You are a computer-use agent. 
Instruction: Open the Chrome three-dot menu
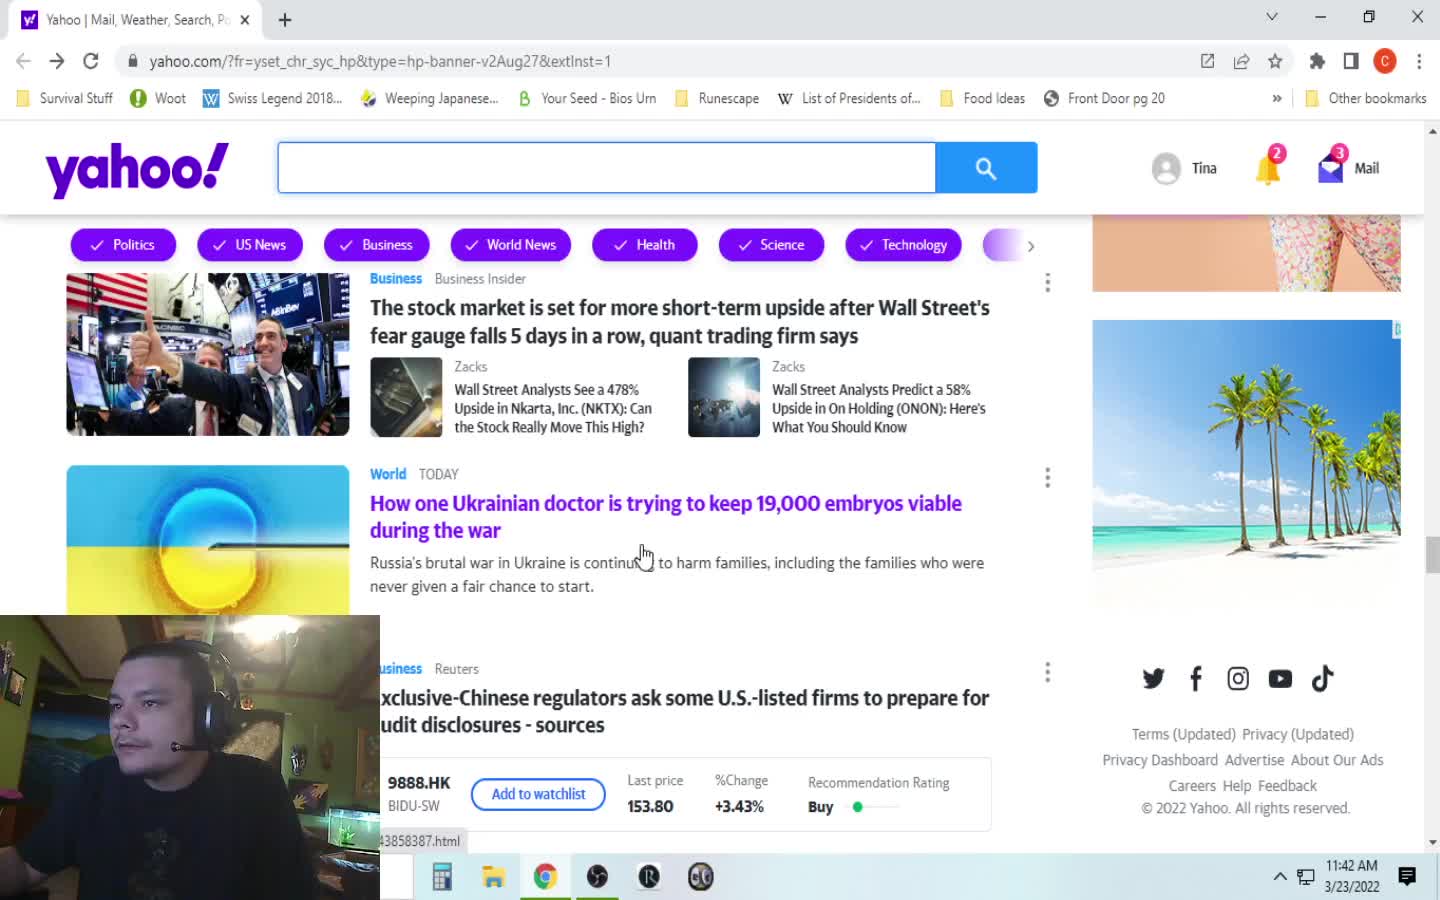(x=1419, y=61)
